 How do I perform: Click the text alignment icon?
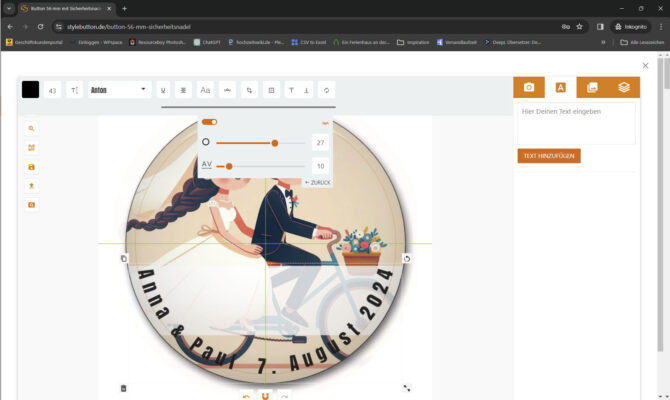point(184,90)
